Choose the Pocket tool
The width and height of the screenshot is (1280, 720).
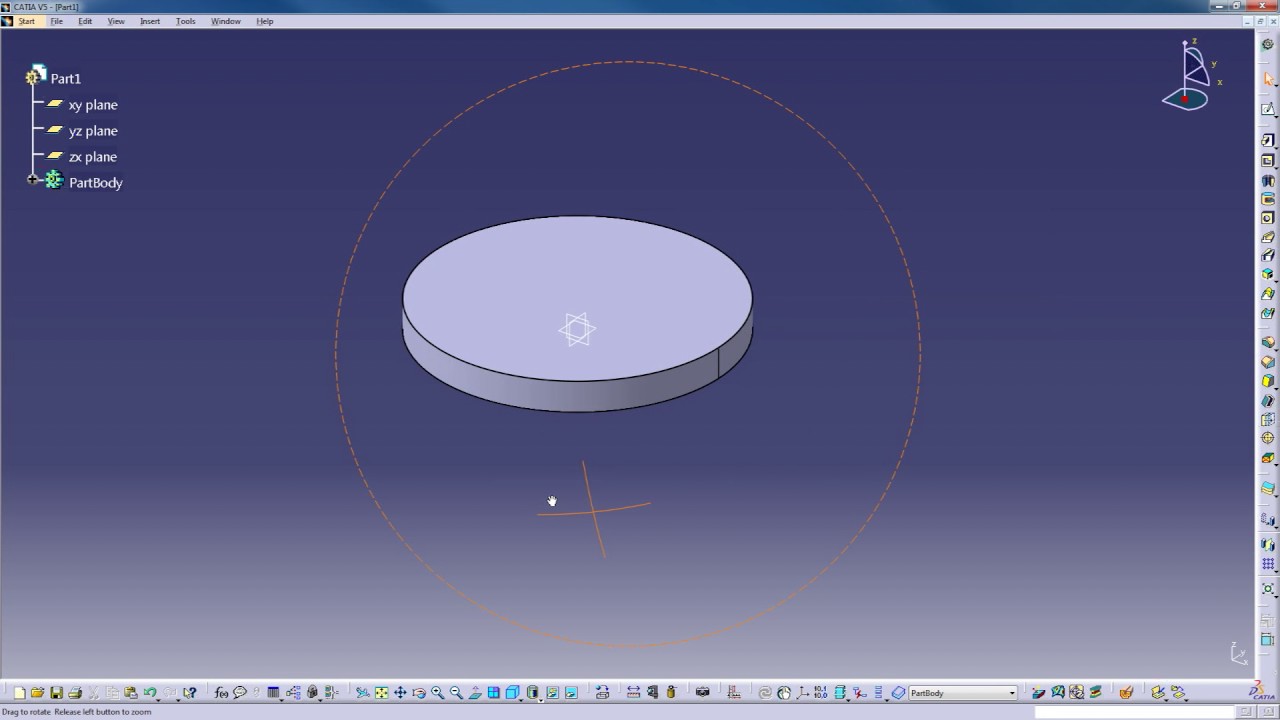[x=1267, y=161]
